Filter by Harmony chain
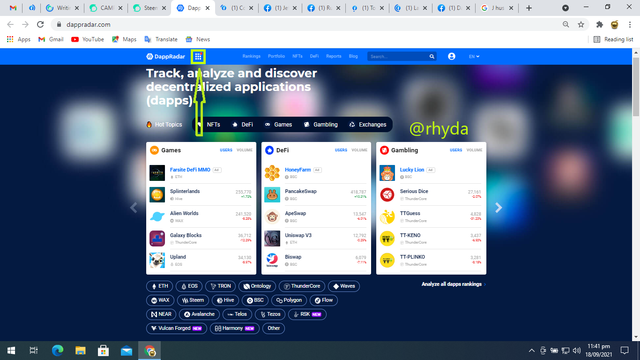This screenshot has height=360, width=640. [x=234, y=328]
